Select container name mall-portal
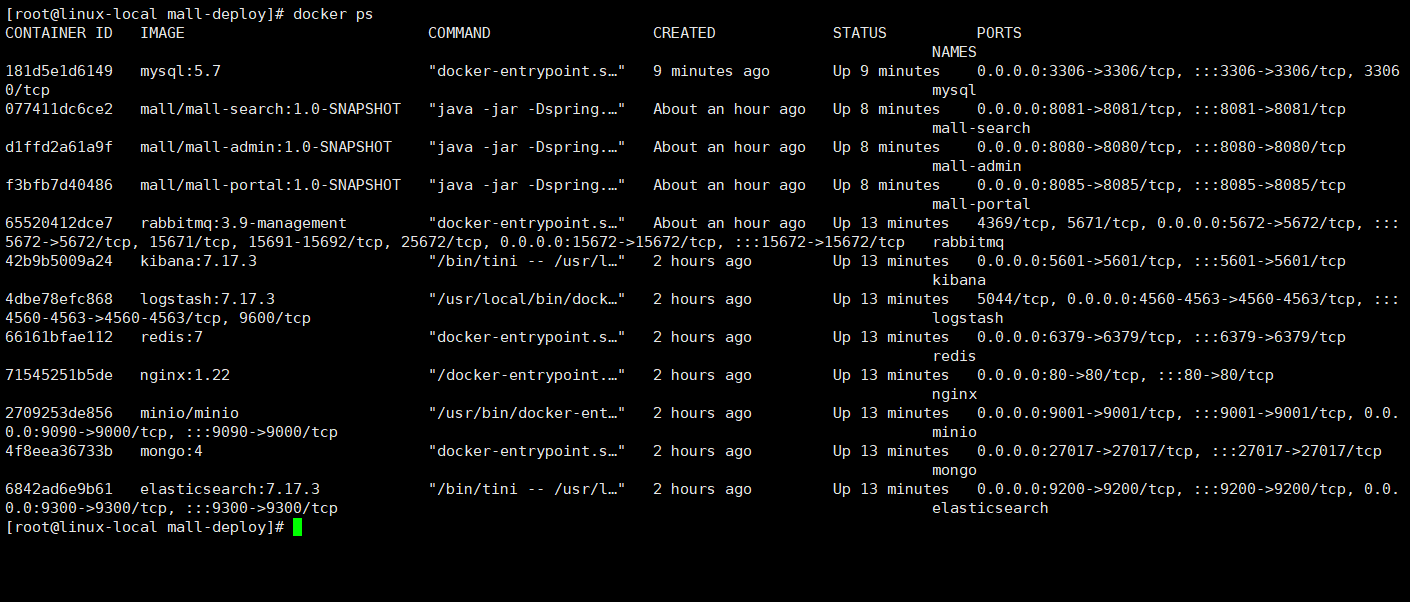 coord(981,204)
